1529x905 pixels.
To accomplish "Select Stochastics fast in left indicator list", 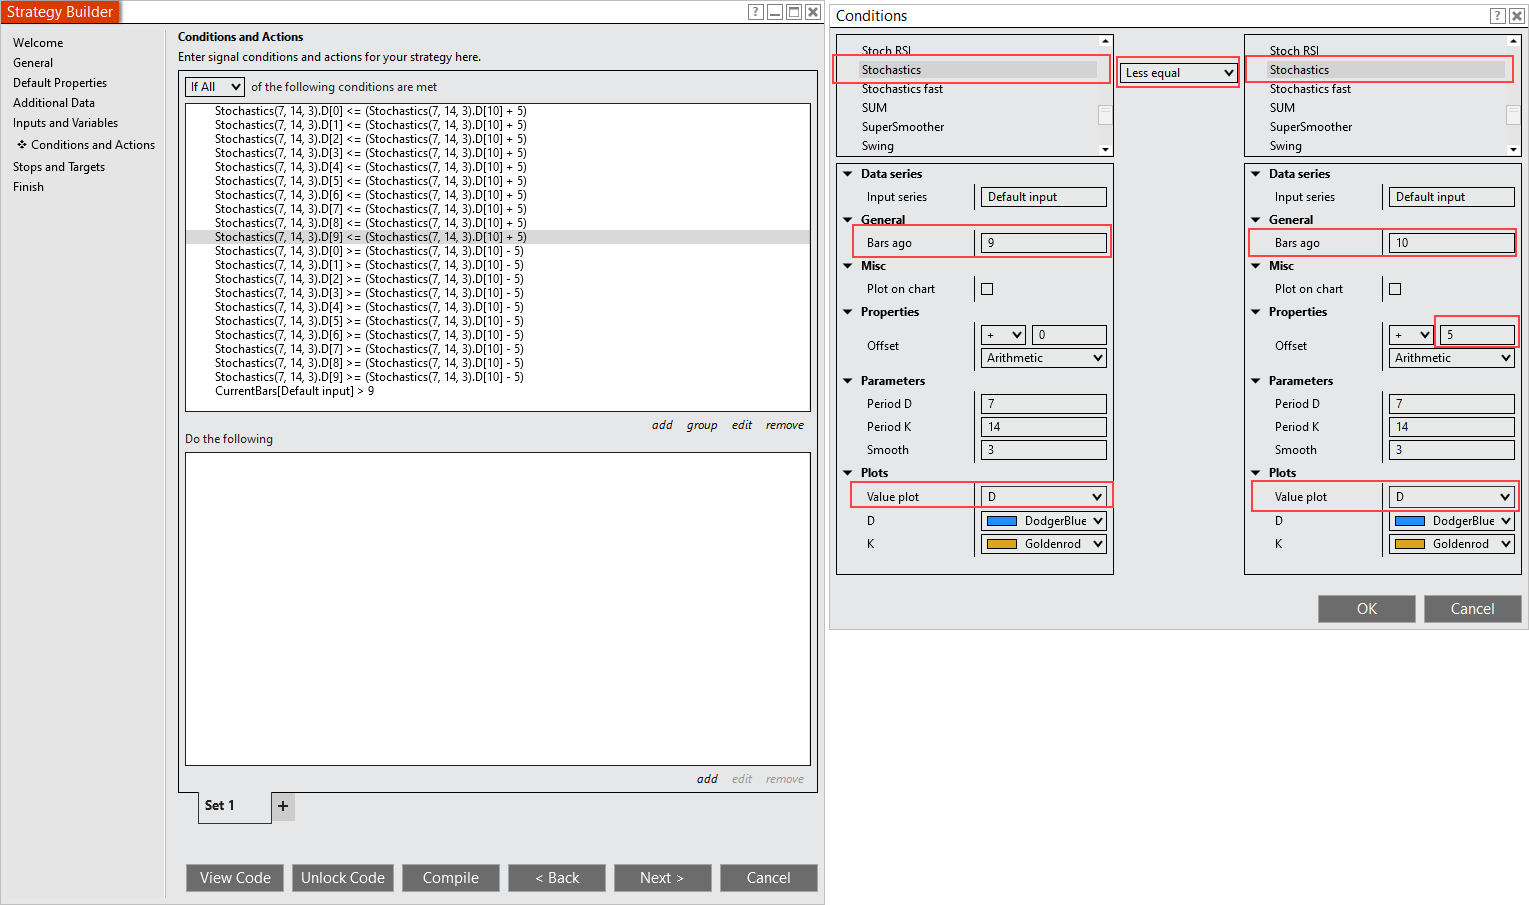I will pos(902,89).
